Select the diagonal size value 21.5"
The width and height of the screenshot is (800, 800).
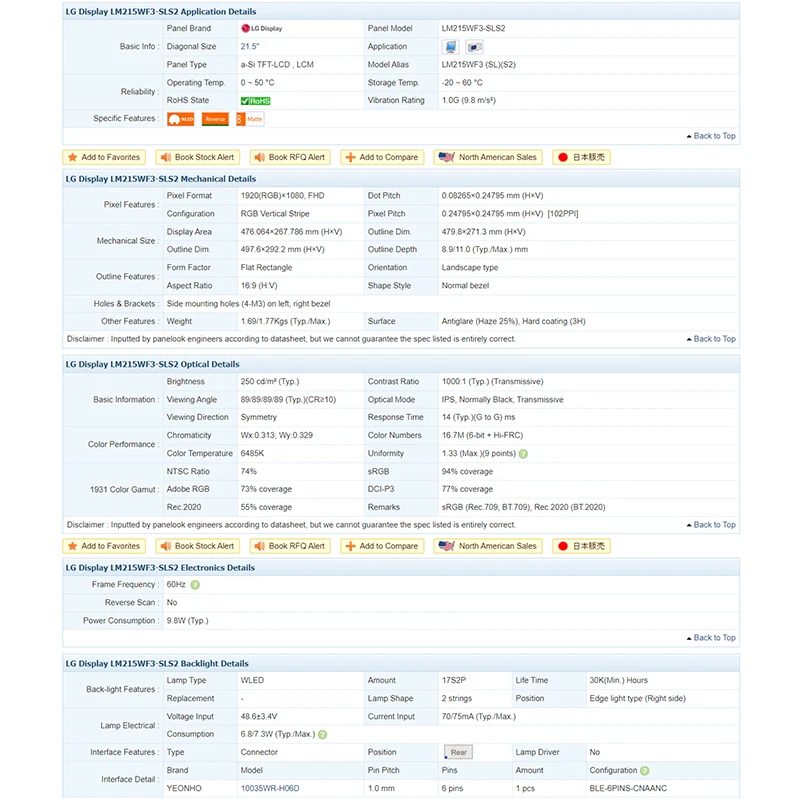click(x=250, y=46)
